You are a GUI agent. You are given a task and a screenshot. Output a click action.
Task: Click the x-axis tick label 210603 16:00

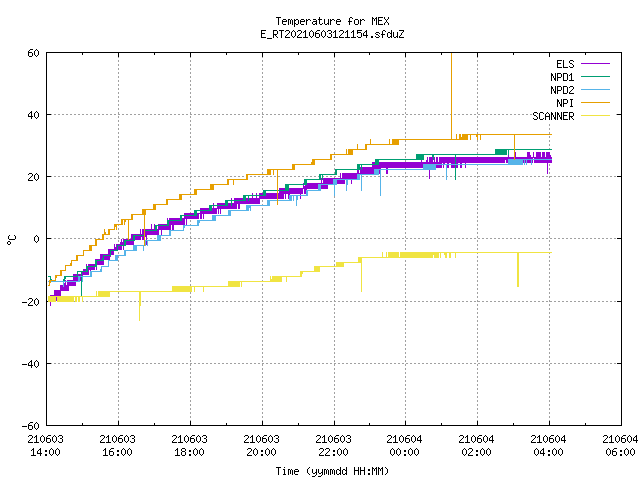(117, 446)
